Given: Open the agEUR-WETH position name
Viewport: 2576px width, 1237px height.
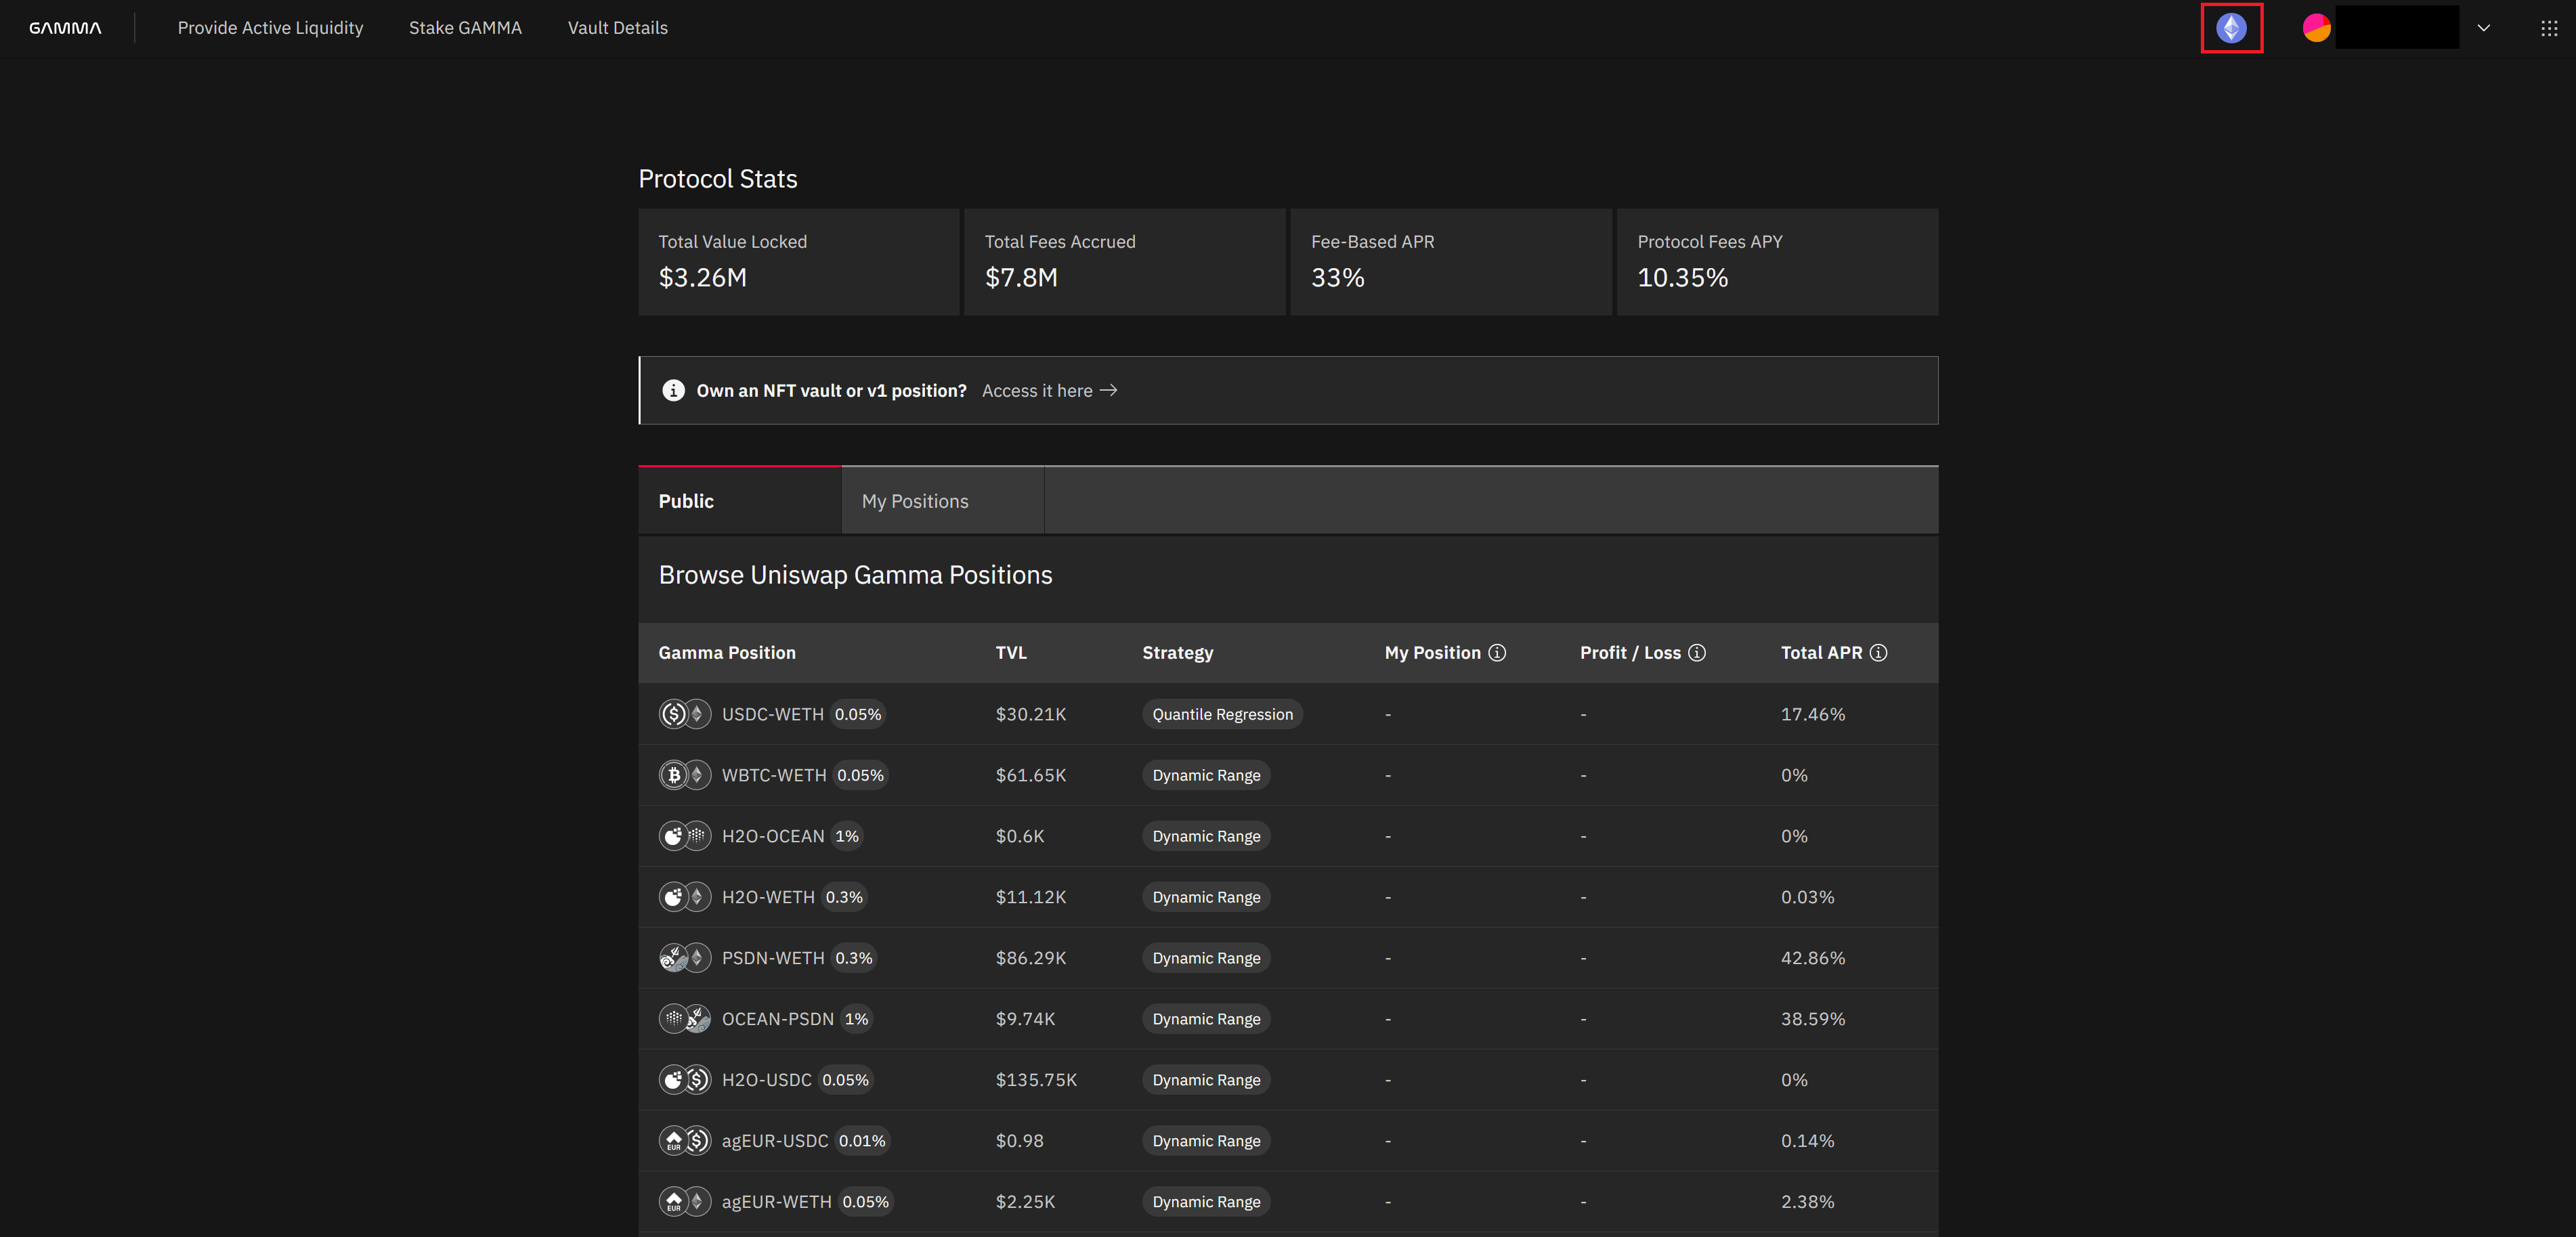Looking at the screenshot, I should pyautogui.click(x=777, y=1202).
